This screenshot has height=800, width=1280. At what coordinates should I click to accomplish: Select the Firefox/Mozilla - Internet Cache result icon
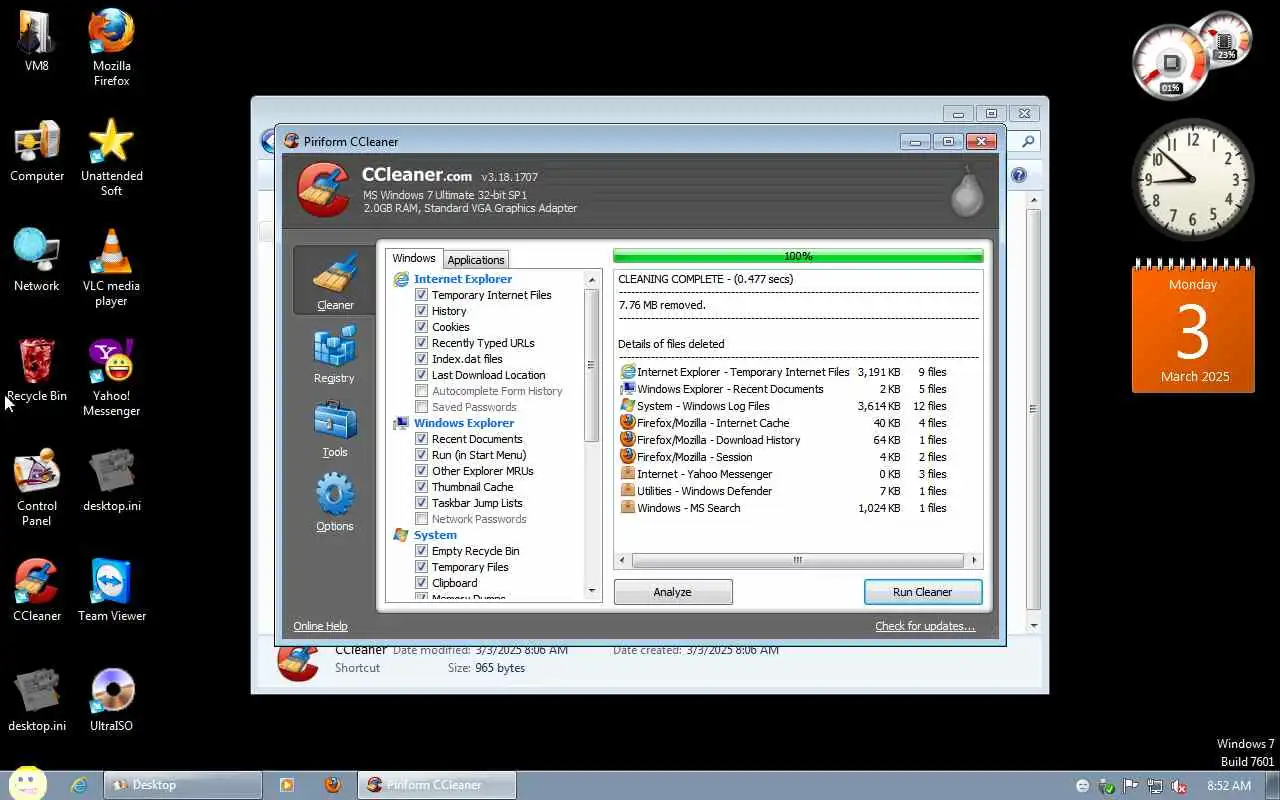(628, 422)
